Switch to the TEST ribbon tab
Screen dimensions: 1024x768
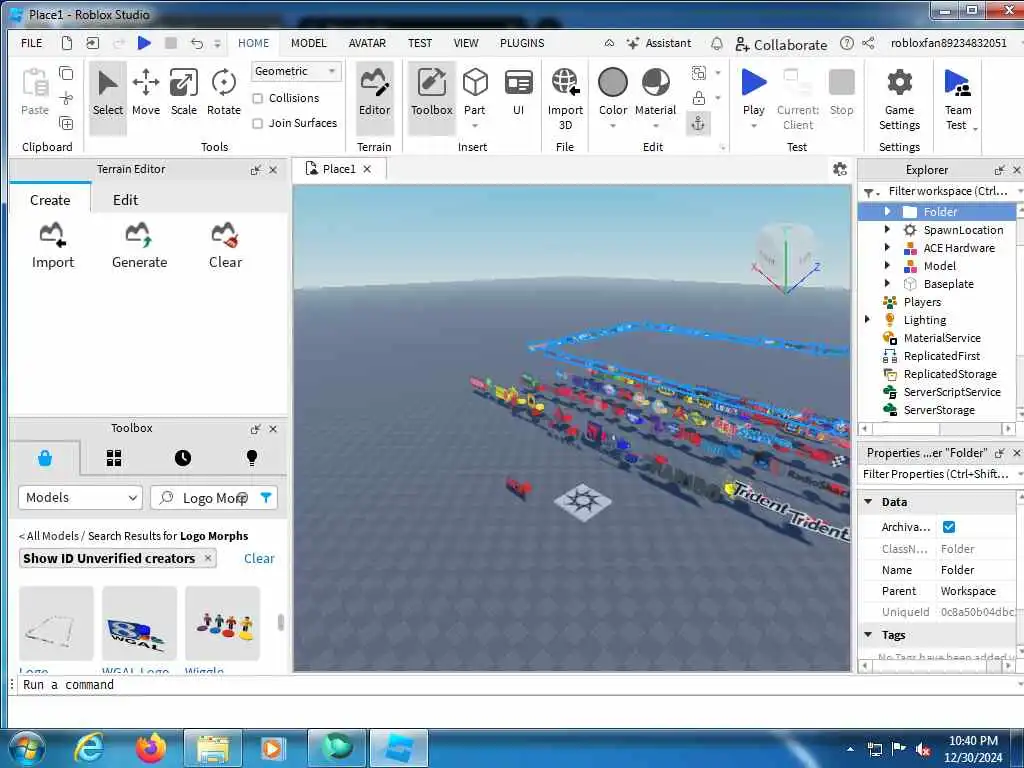(420, 43)
